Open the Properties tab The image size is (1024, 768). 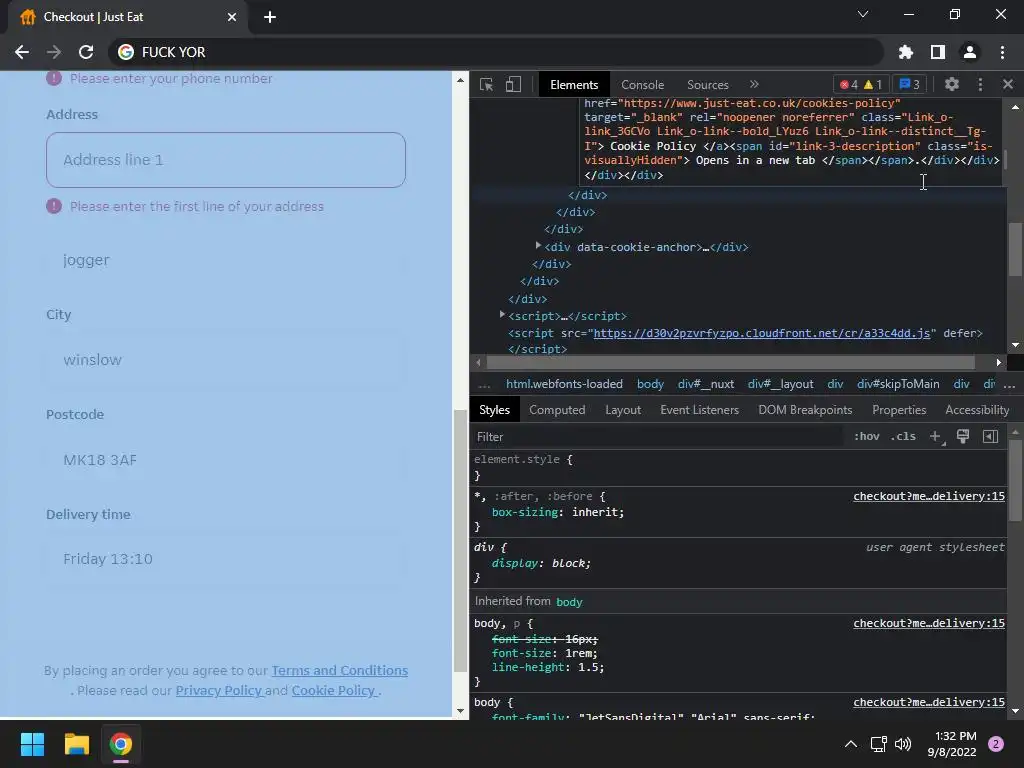click(x=899, y=410)
